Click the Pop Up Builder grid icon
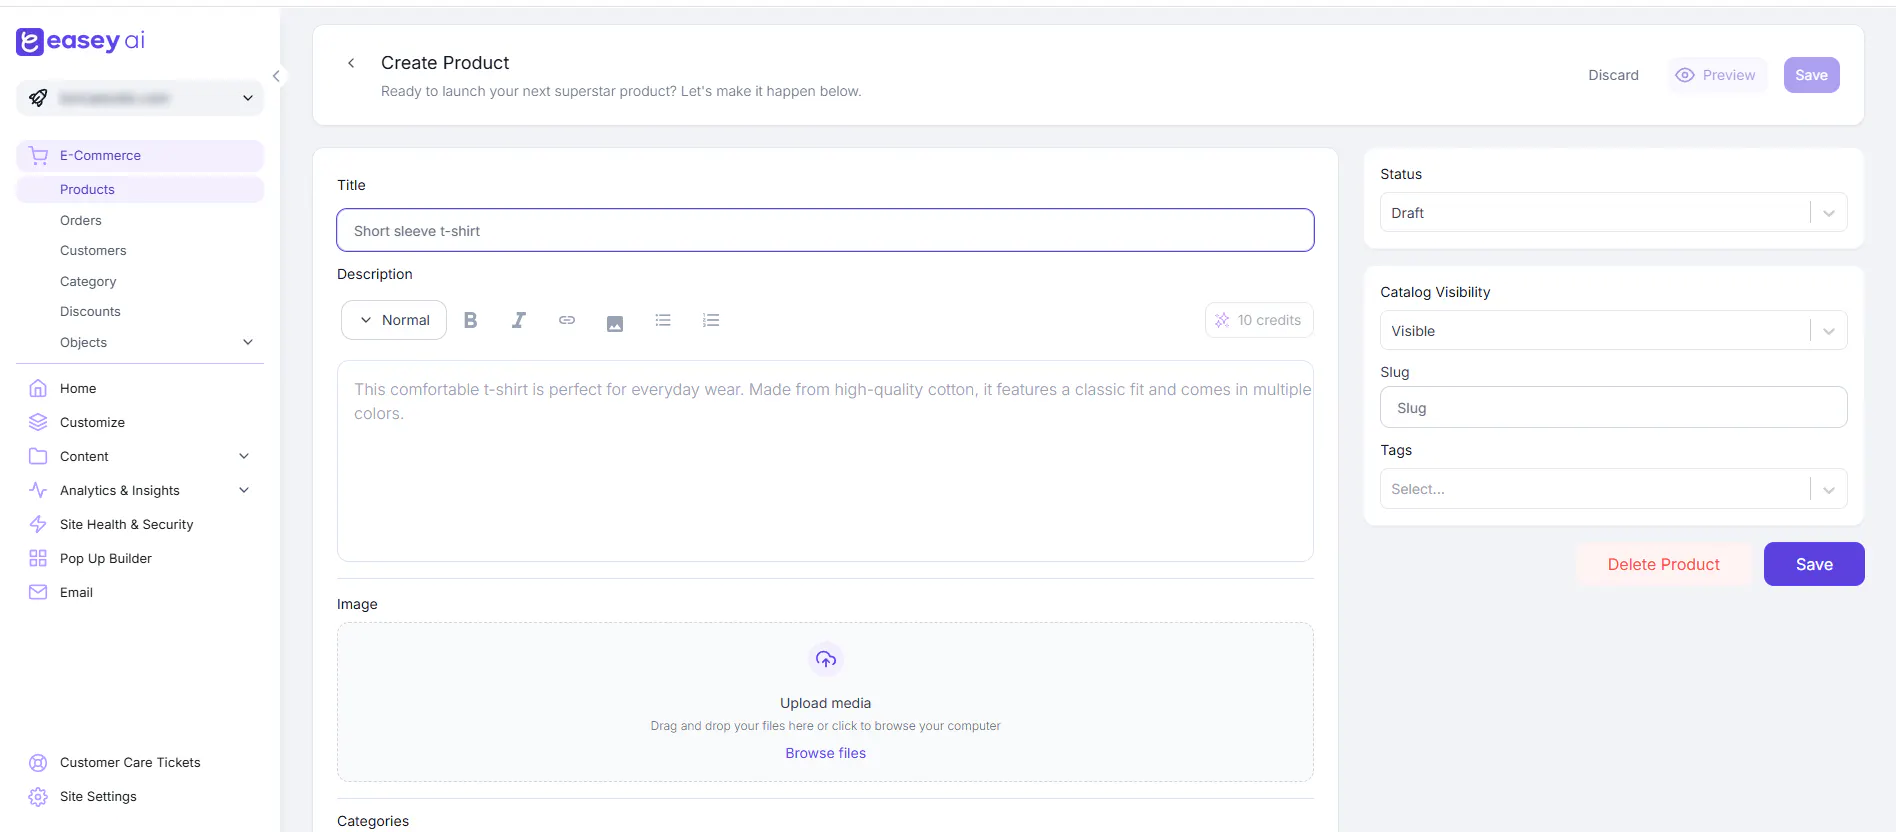Viewport: 1896px width, 832px height. 38,558
